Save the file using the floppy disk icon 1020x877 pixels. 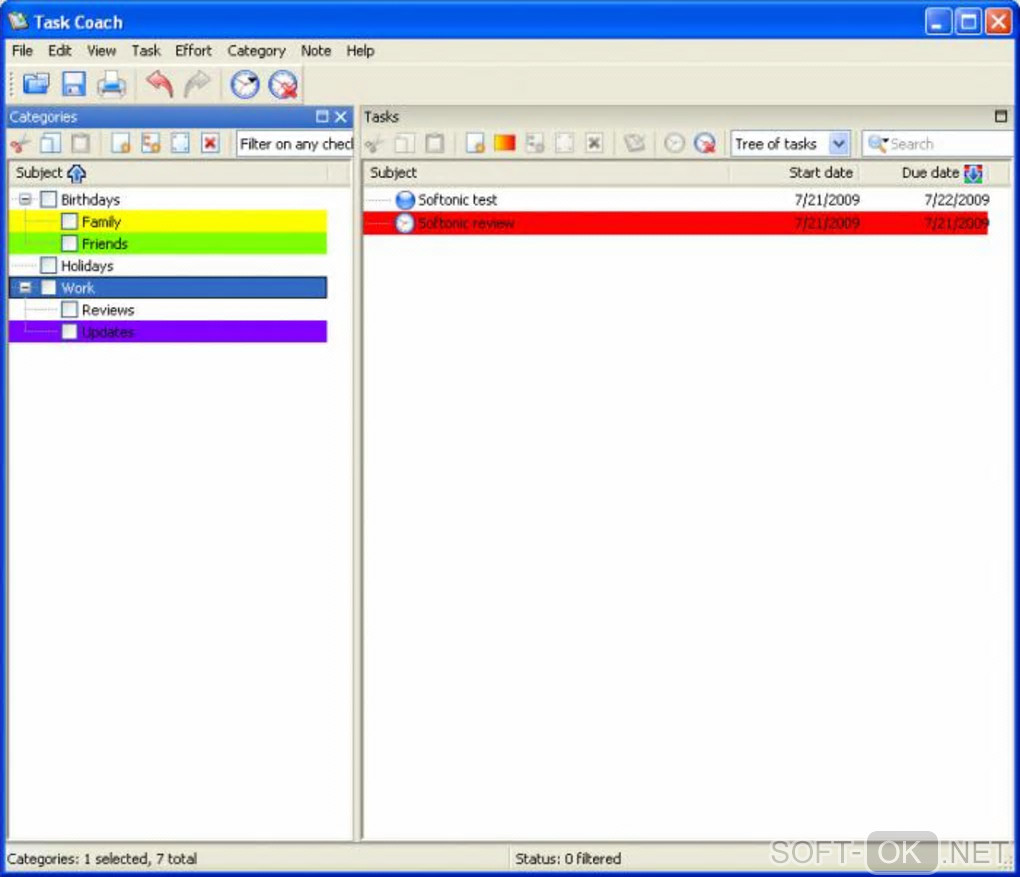[74, 85]
